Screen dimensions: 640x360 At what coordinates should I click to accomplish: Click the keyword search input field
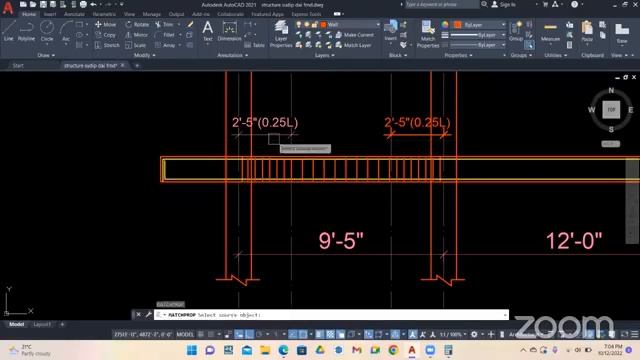click(x=442, y=4)
